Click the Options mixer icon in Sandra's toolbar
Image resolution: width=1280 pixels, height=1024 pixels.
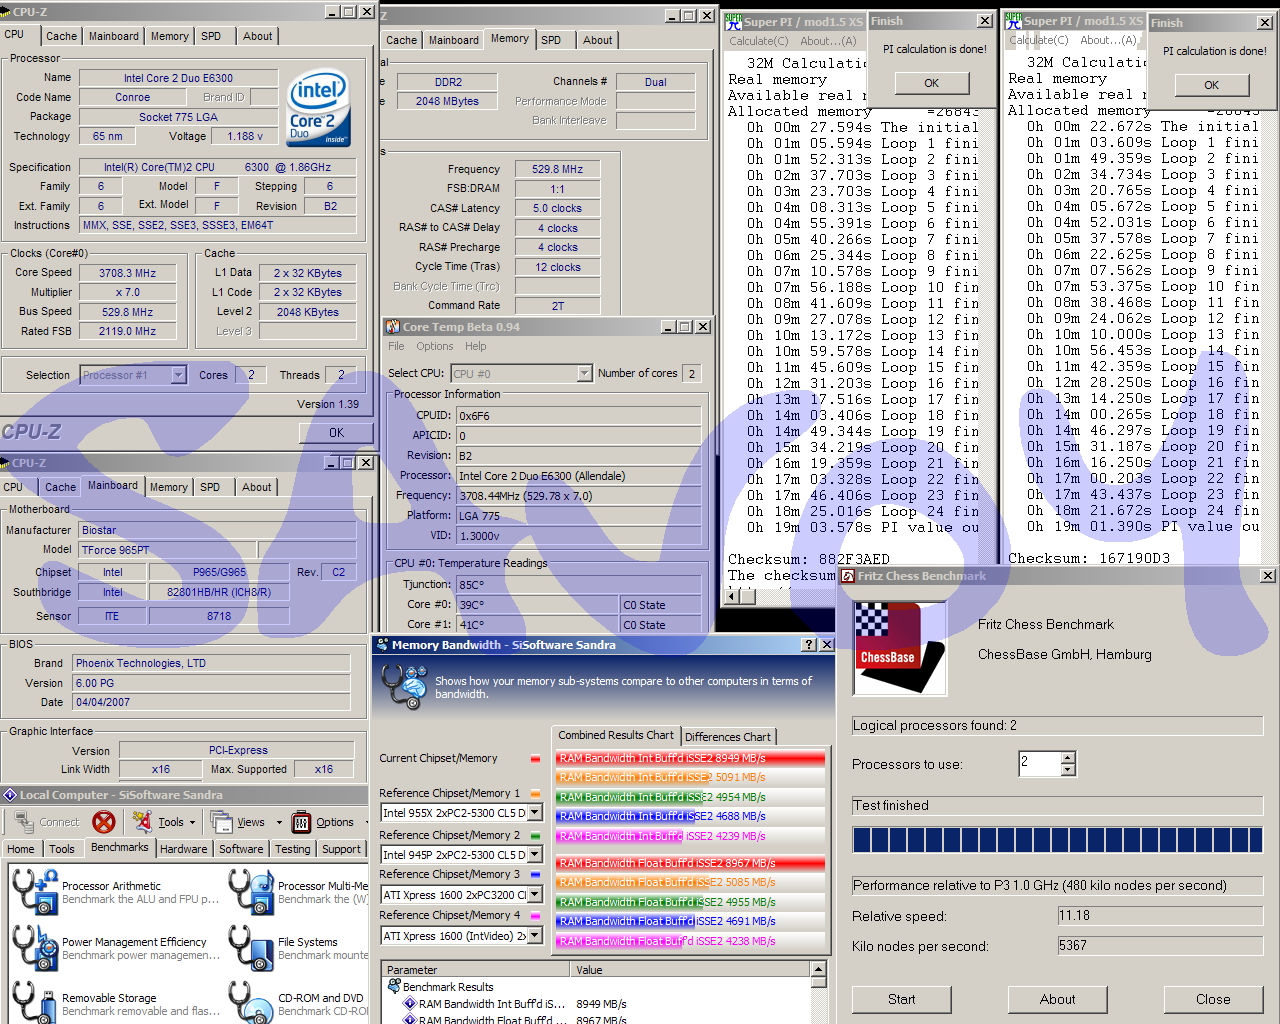tap(301, 822)
